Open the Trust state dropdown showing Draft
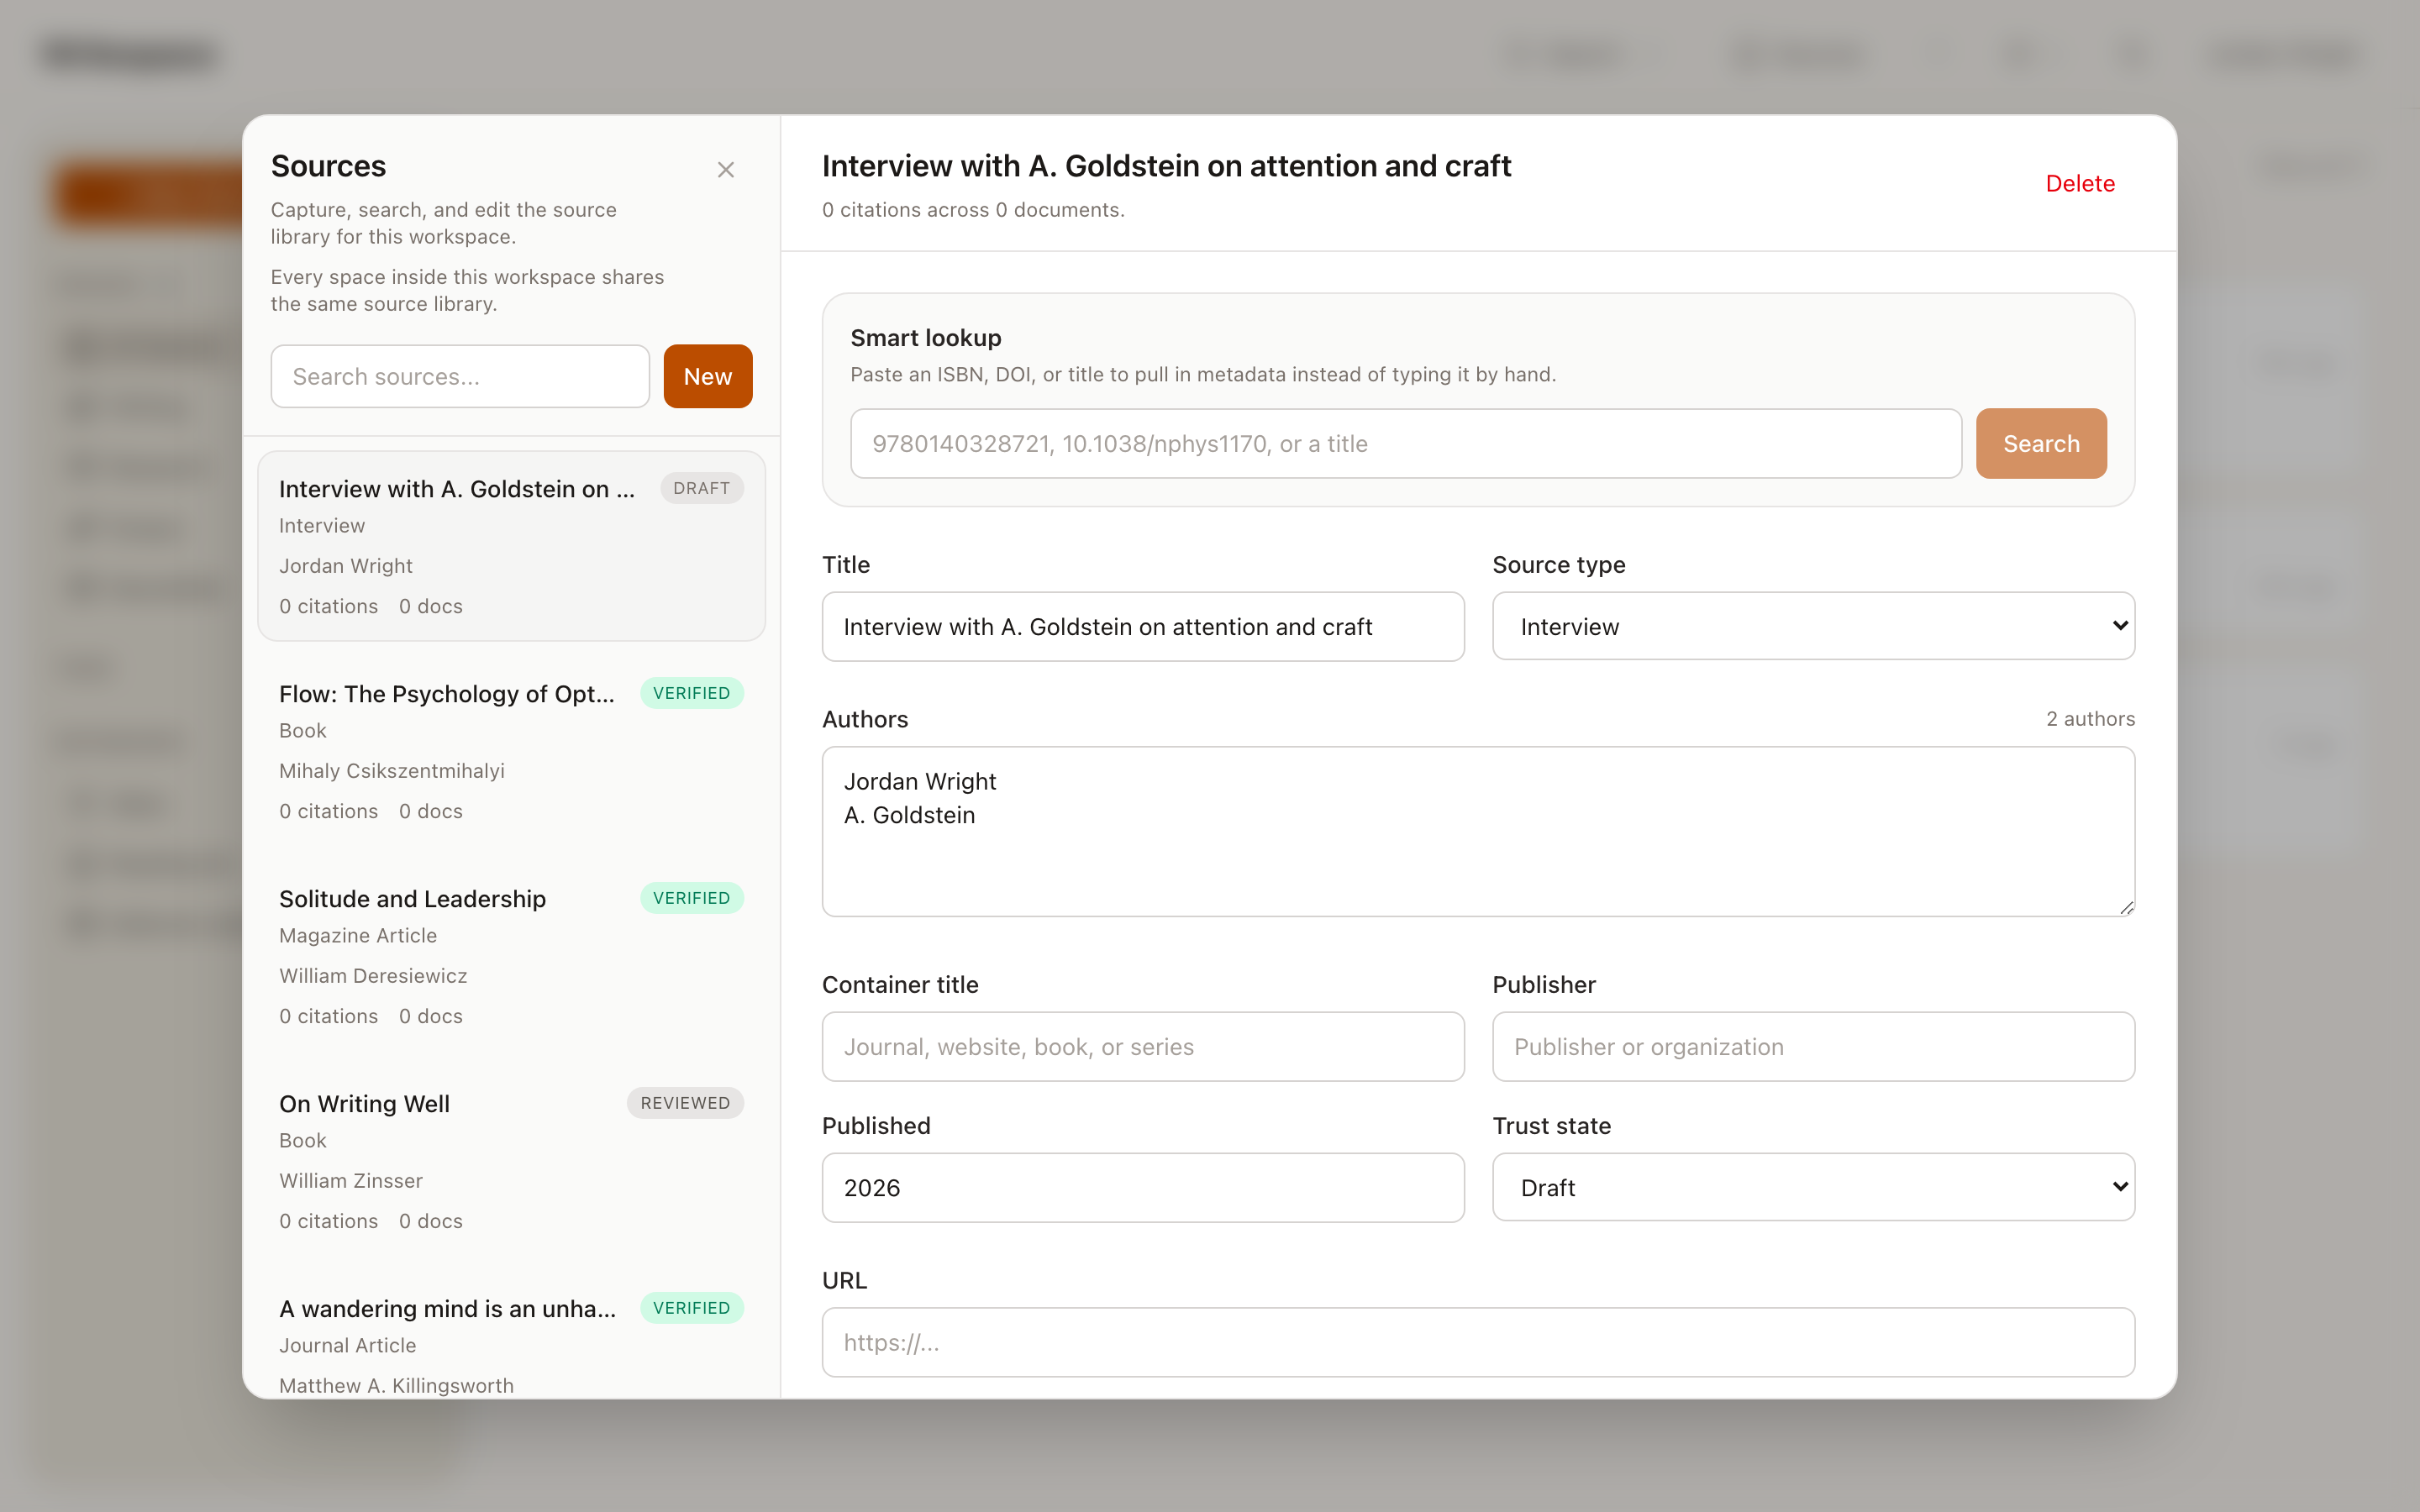 1813,1187
